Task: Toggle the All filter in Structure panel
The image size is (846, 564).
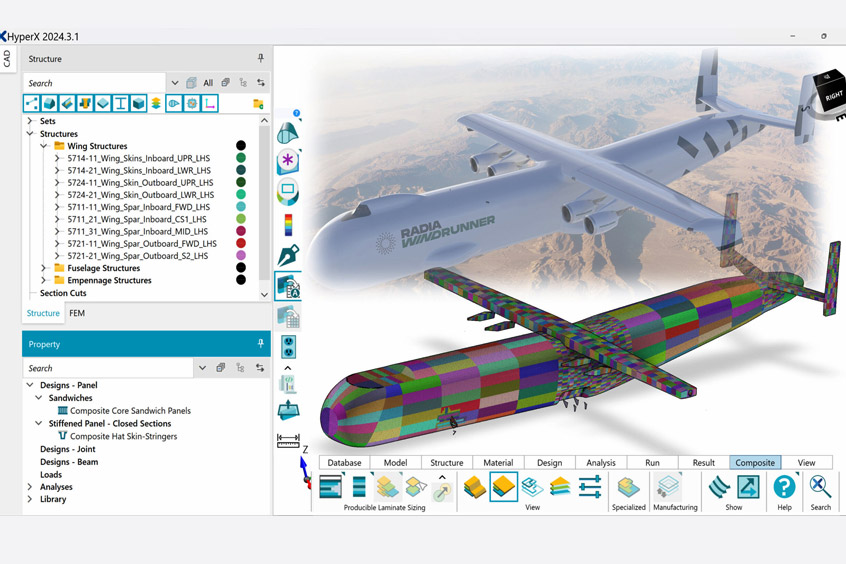Action: pyautogui.click(x=208, y=83)
